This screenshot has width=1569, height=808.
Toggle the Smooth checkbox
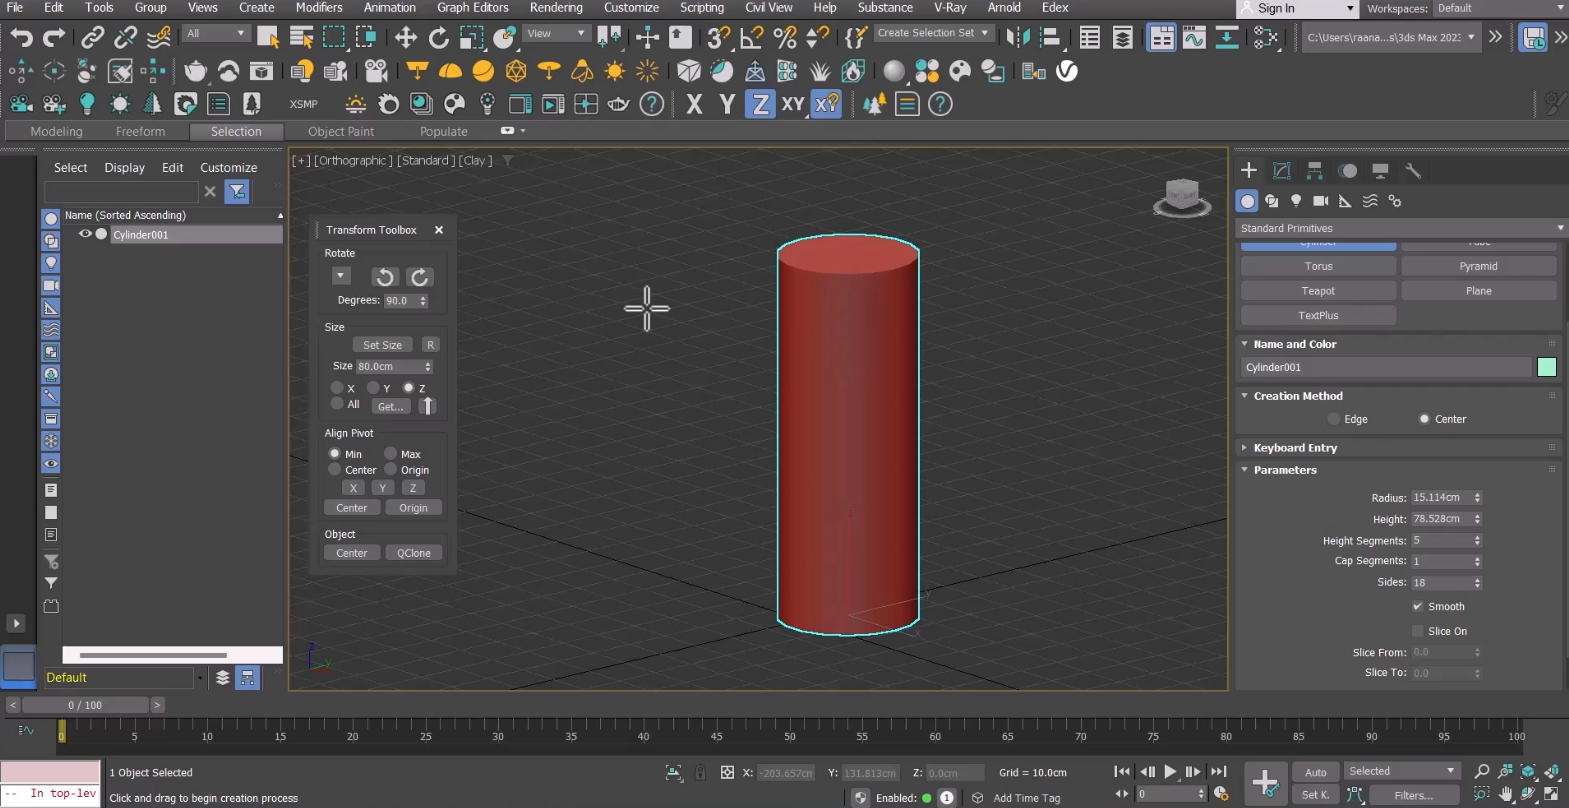(x=1417, y=607)
